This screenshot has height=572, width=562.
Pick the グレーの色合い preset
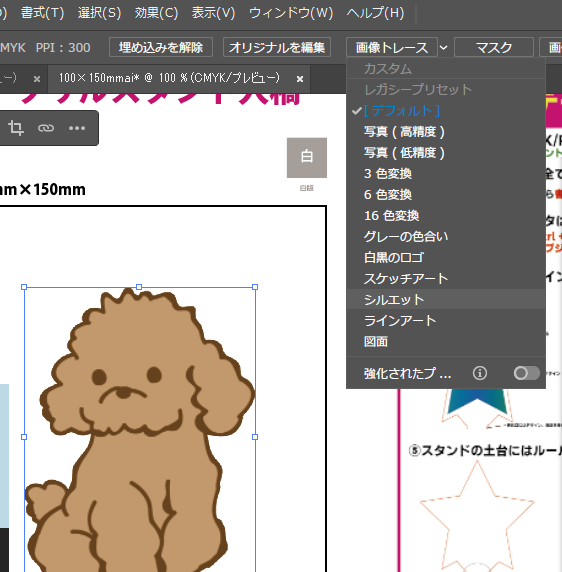pyautogui.click(x=446, y=237)
